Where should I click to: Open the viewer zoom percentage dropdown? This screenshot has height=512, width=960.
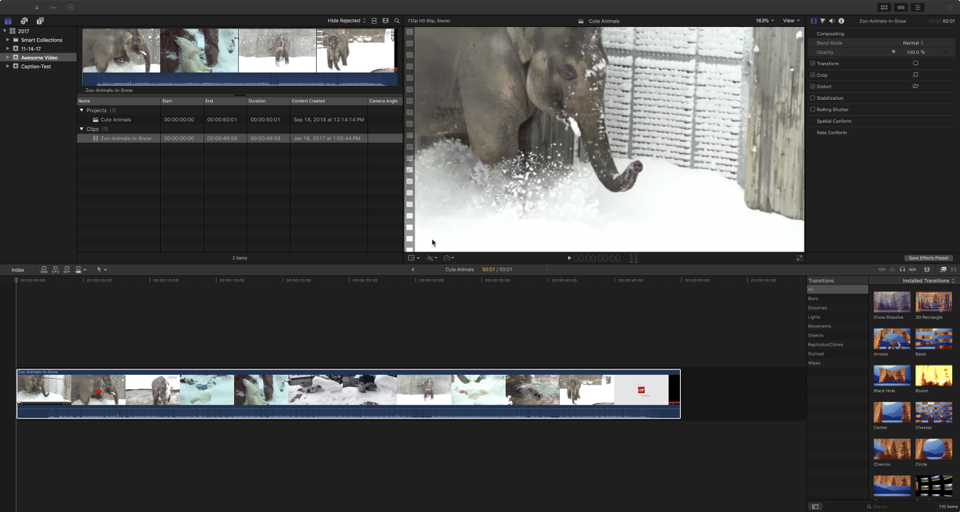pos(764,20)
